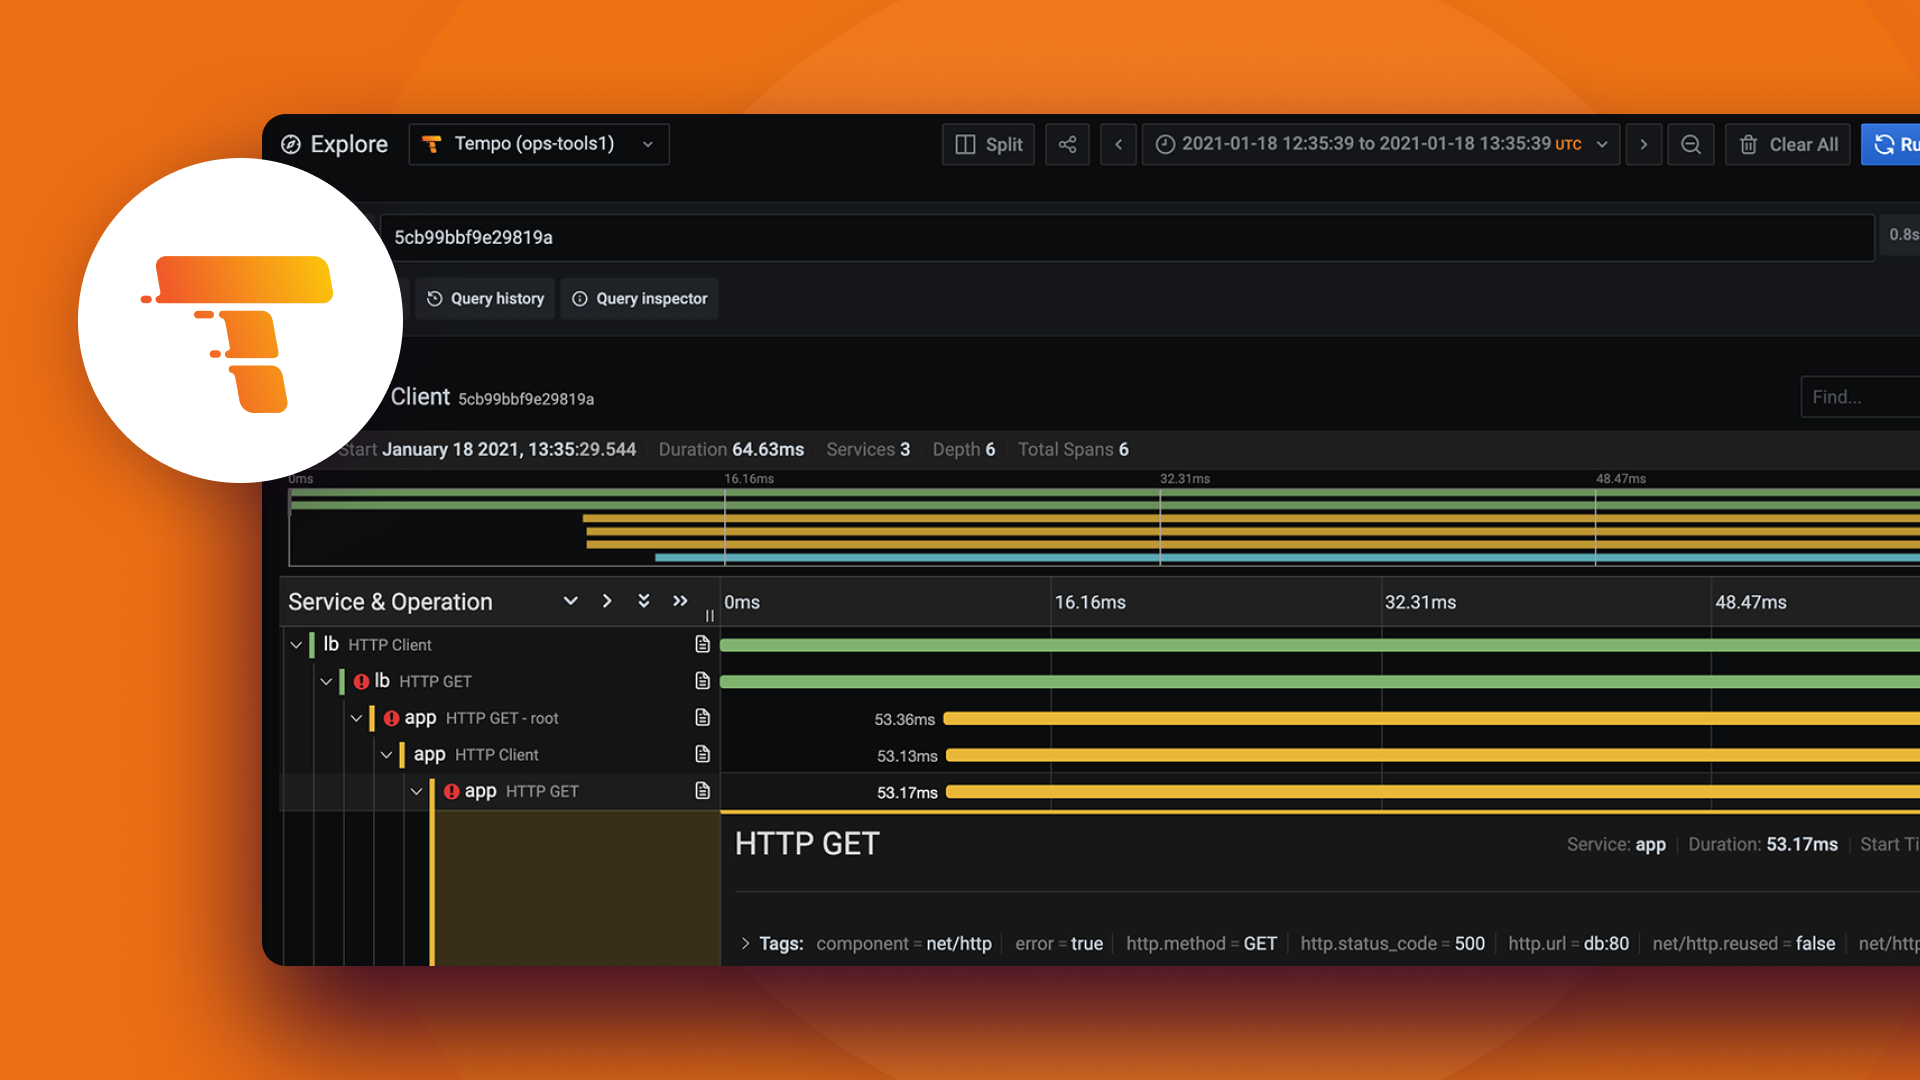Click the trace ID query input field
1920x1080 pixels.
(900, 237)
